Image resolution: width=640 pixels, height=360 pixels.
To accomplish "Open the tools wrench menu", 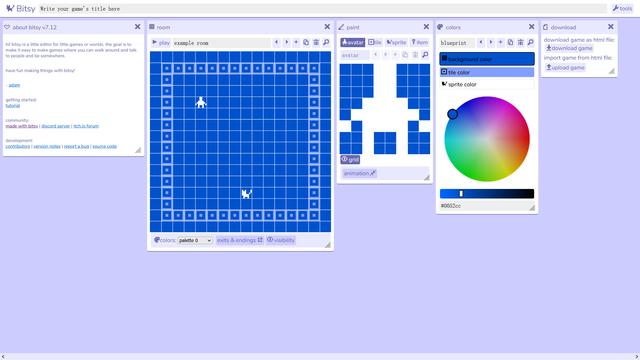I will [x=622, y=8].
